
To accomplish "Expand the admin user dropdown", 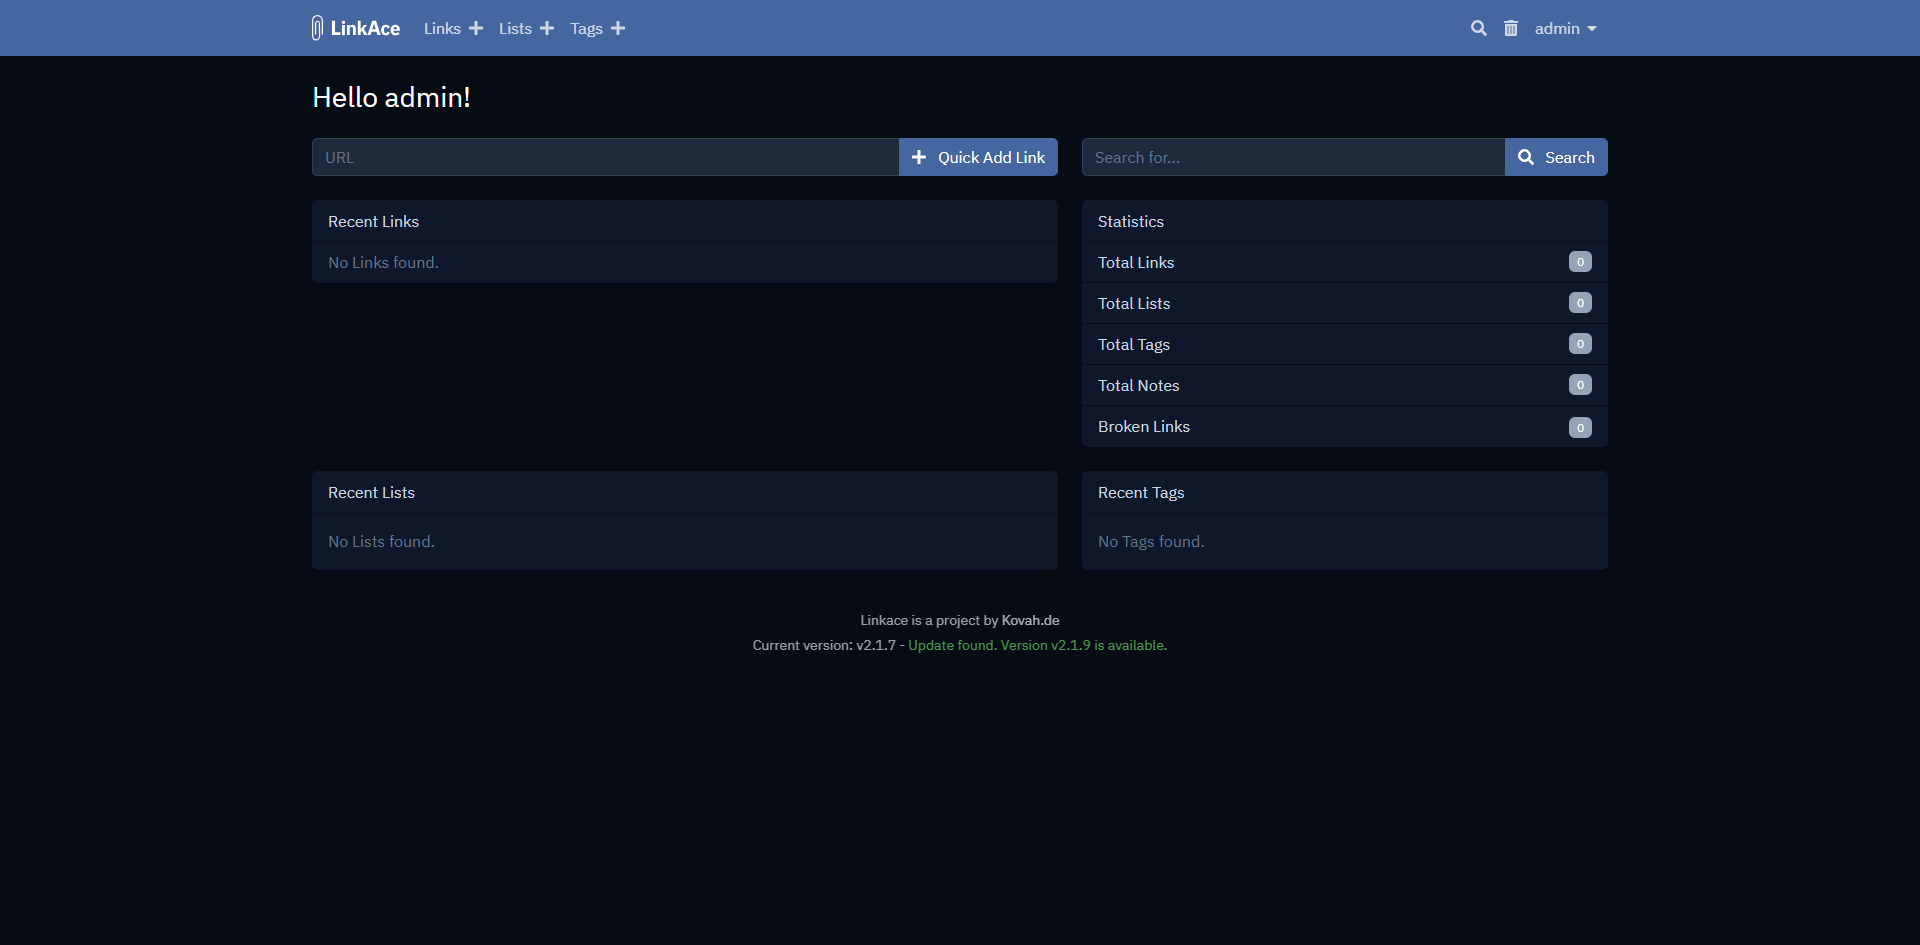I will pos(1566,28).
